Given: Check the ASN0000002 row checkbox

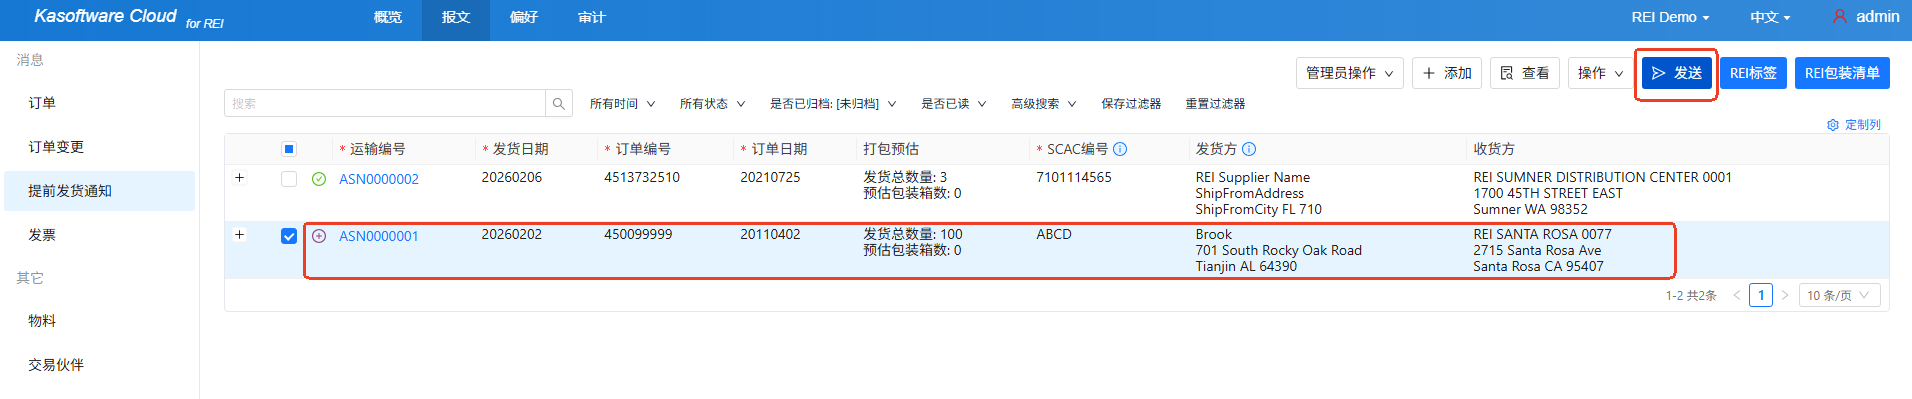Looking at the screenshot, I should (289, 179).
